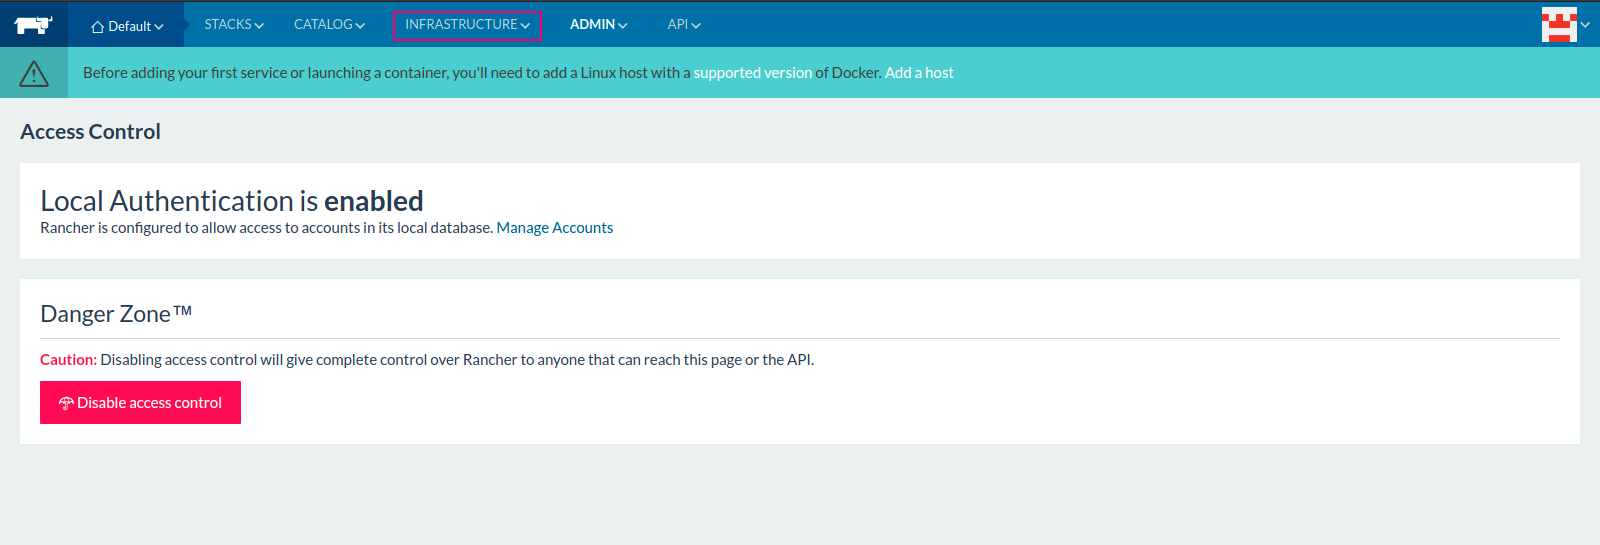
Task: Open the API menu
Action: point(684,24)
